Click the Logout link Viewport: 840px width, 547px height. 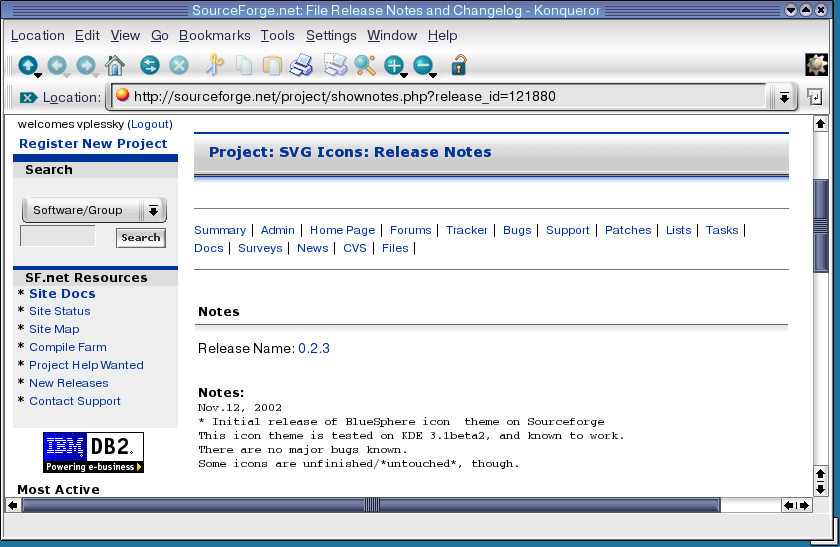150,124
